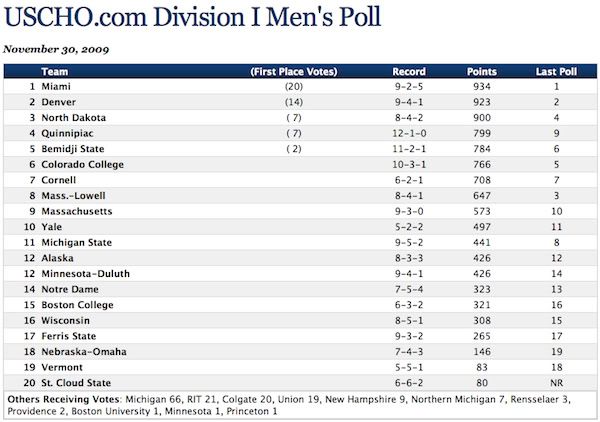Click the Notre Dame team name

[x=68, y=289]
